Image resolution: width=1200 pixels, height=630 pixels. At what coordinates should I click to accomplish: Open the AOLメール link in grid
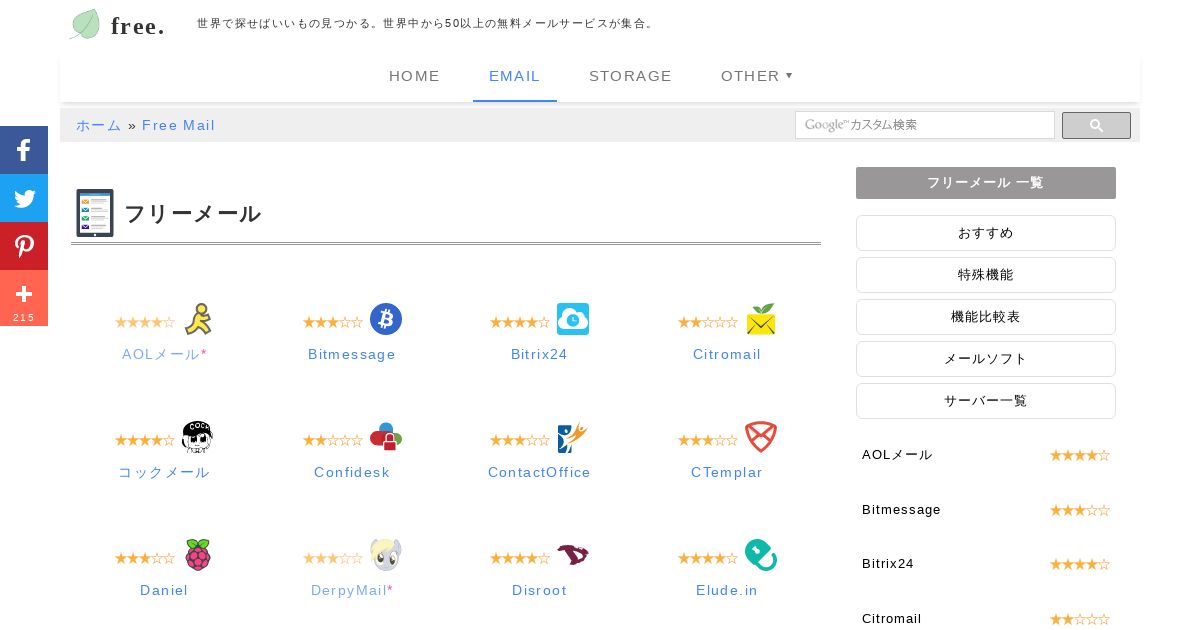(164, 354)
